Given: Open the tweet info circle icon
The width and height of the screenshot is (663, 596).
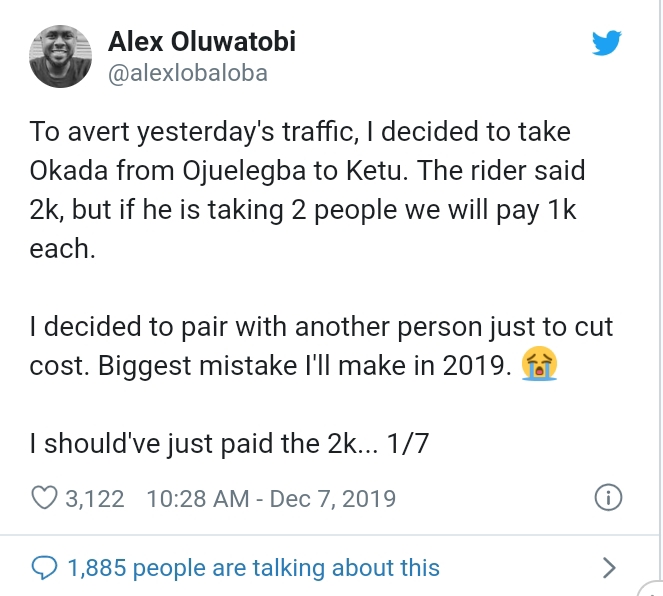Looking at the screenshot, I should tap(608, 497).
